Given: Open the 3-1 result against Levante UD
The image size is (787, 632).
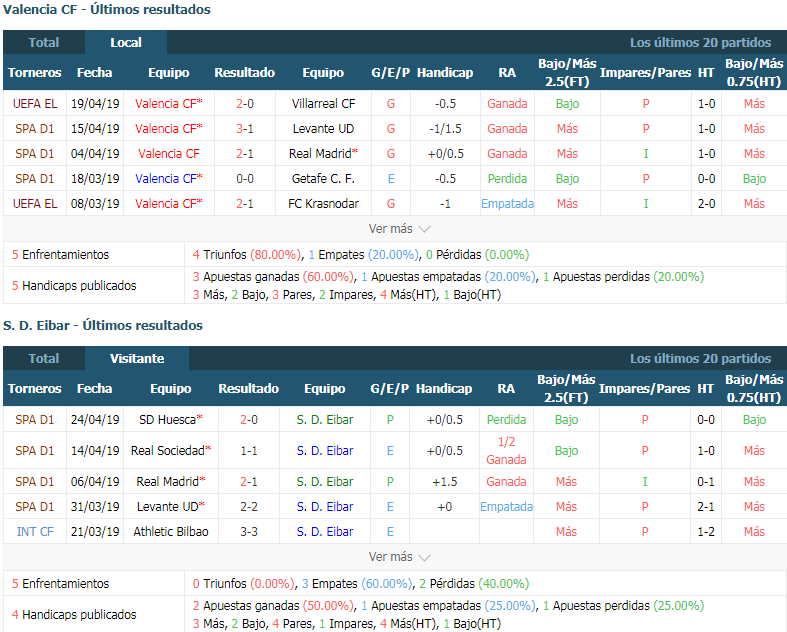Looking at the screenshot, I should click(245, 129).
